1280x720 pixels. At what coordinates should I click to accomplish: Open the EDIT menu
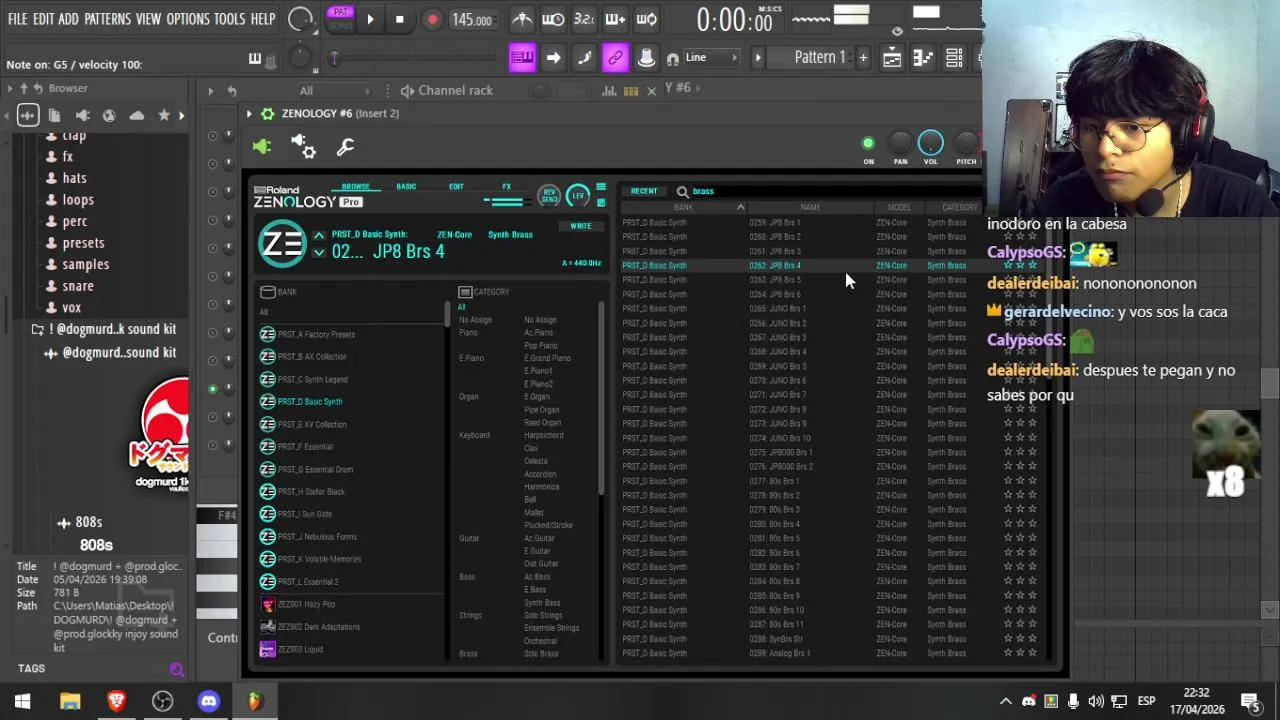43,19
